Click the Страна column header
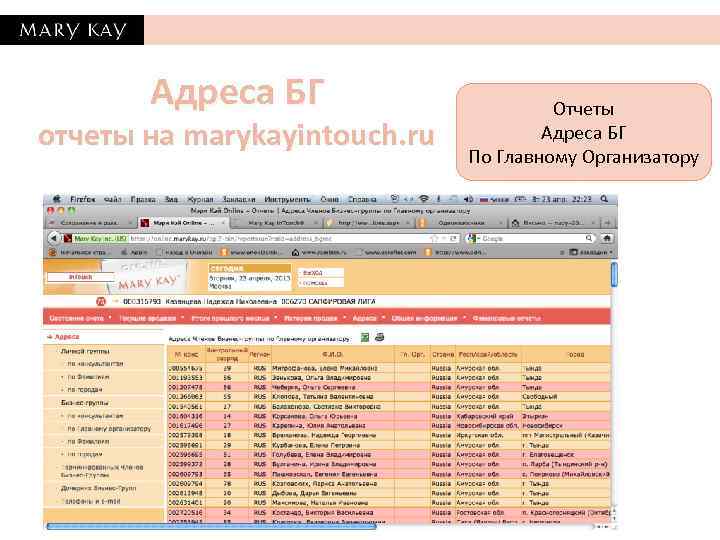The image size is (720, 540). click(x=443, y=354)
